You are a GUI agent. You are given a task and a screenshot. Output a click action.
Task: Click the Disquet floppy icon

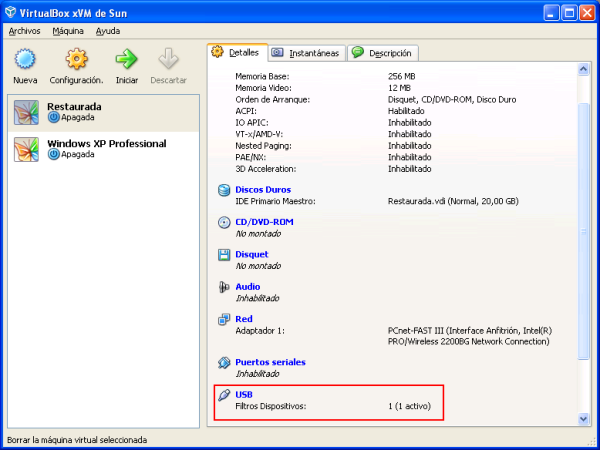[224, 255]
